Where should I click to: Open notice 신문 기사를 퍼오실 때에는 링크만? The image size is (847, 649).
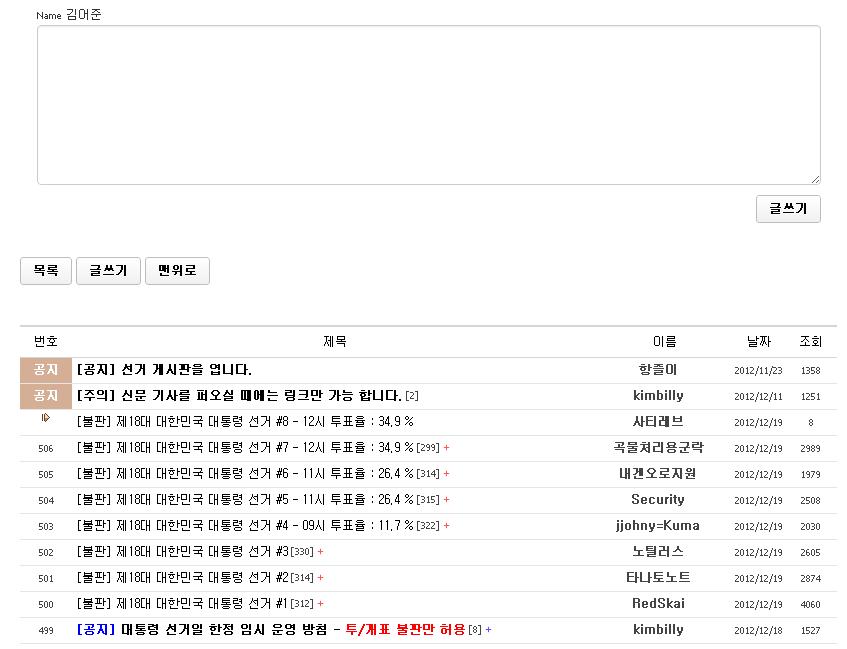pos(239,396)
